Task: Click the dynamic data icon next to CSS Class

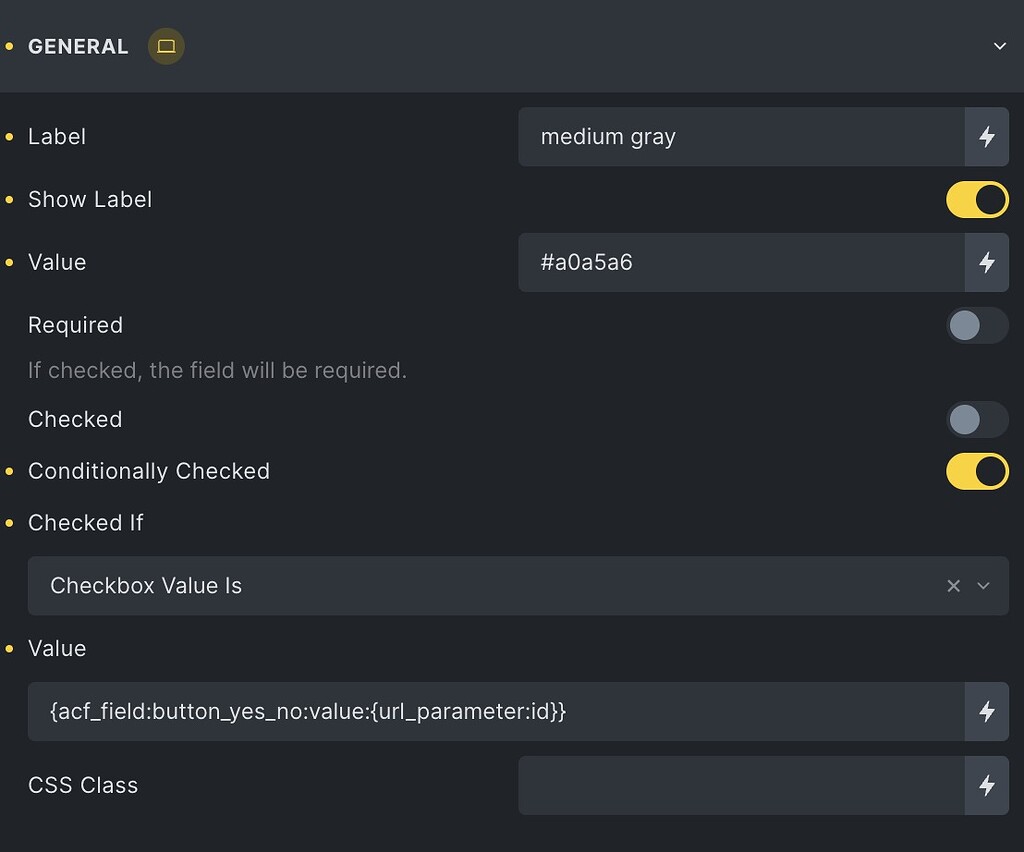Action: (987, 785)
